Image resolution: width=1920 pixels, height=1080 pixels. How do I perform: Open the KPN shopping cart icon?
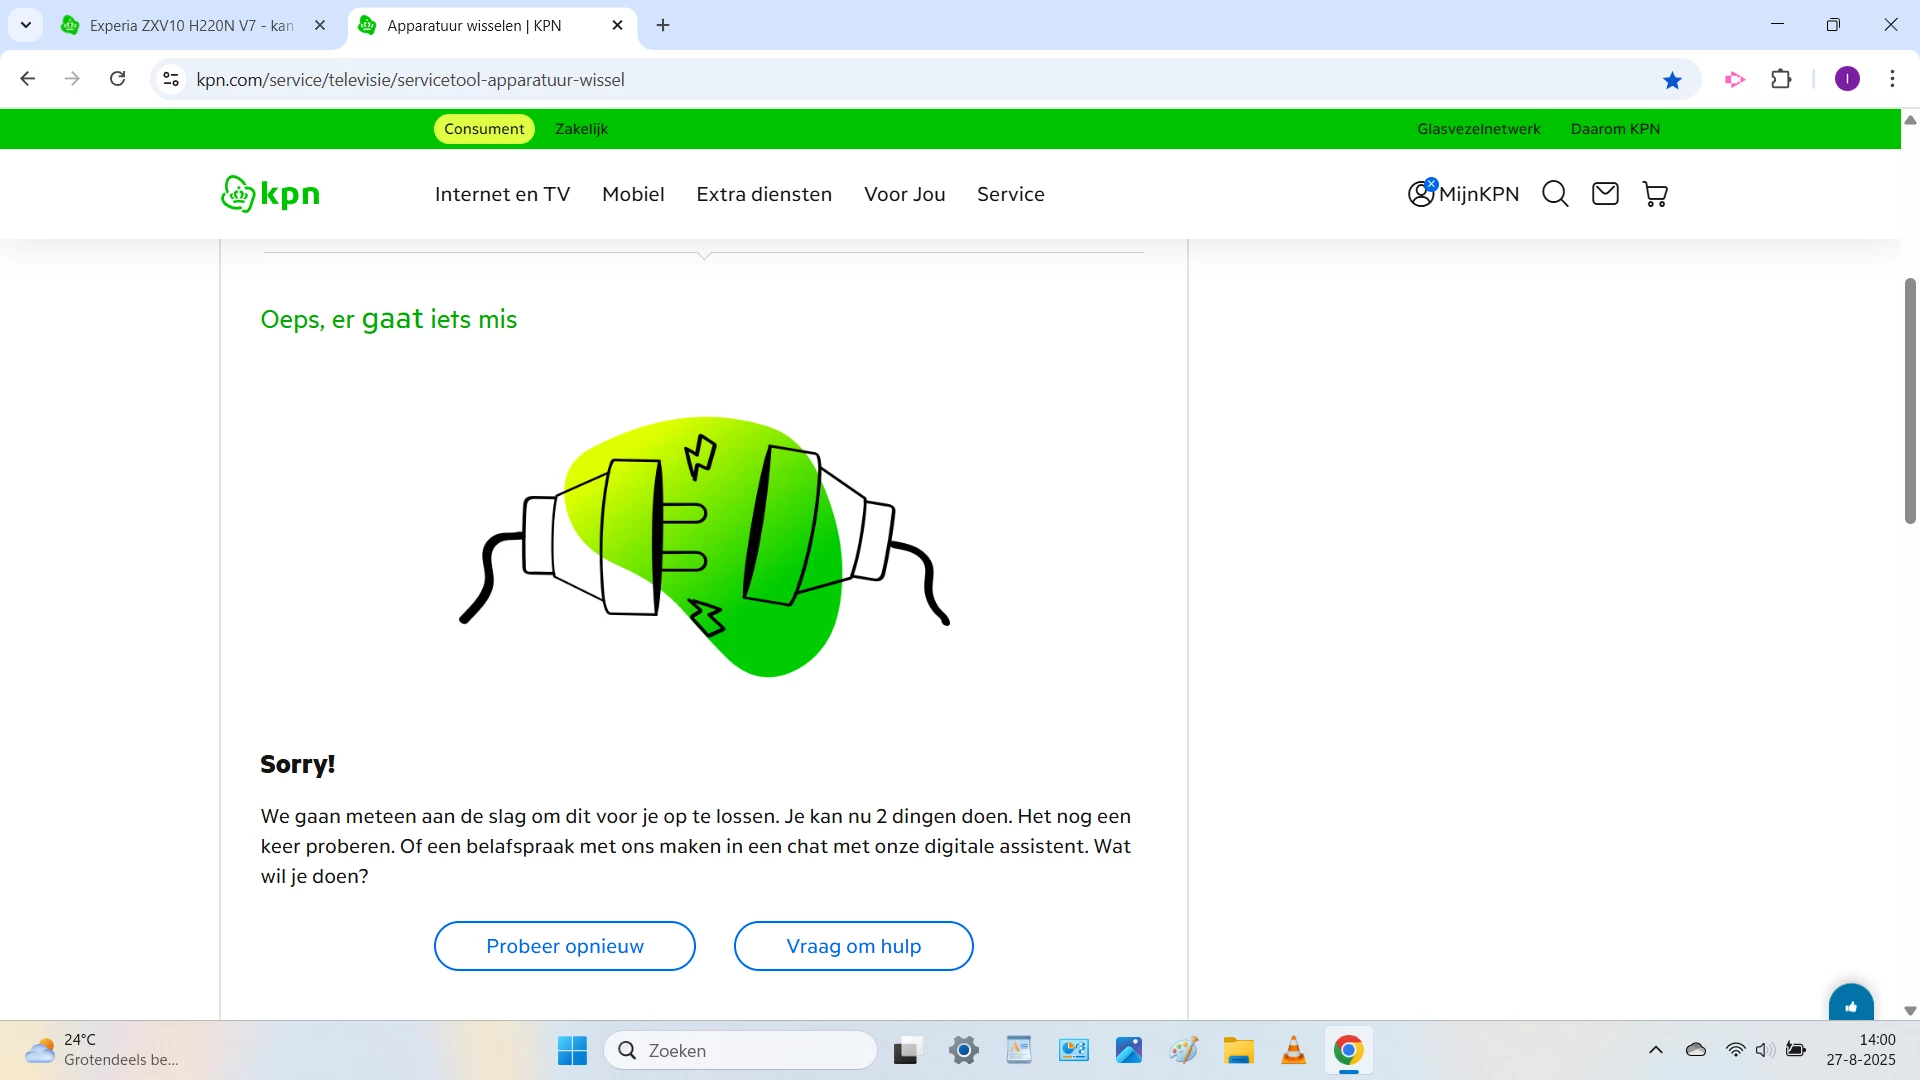click(x=1655, y=194)
